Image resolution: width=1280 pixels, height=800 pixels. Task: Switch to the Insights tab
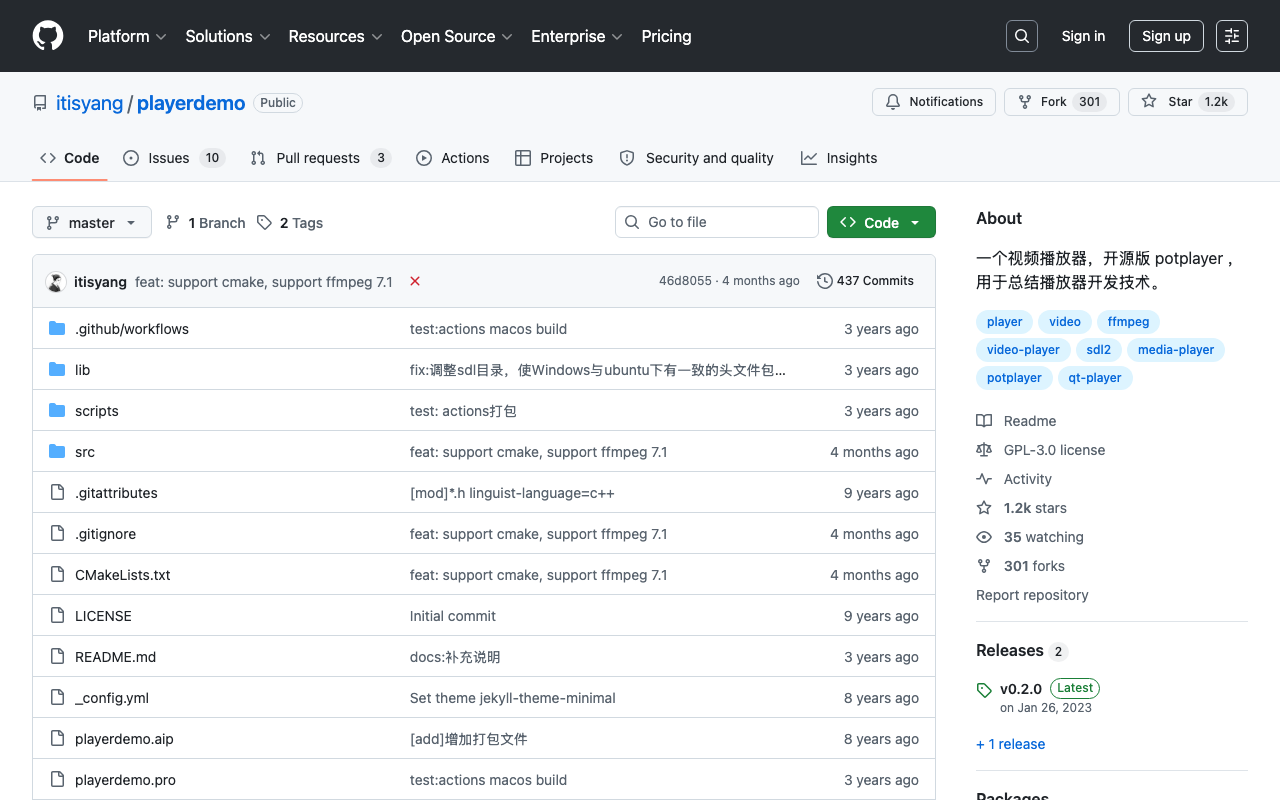tap(839, 158)
